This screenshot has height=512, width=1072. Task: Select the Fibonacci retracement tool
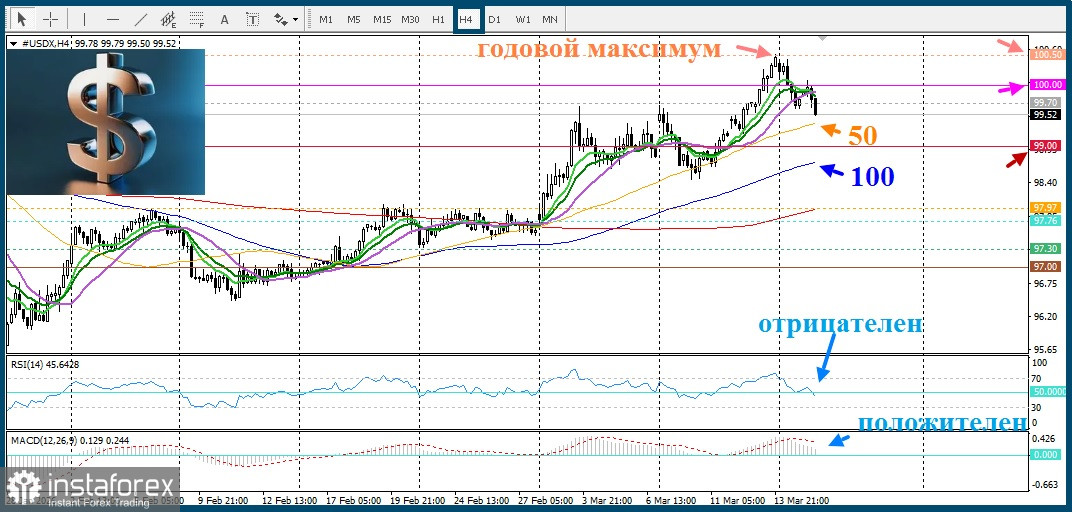(196, 19)
